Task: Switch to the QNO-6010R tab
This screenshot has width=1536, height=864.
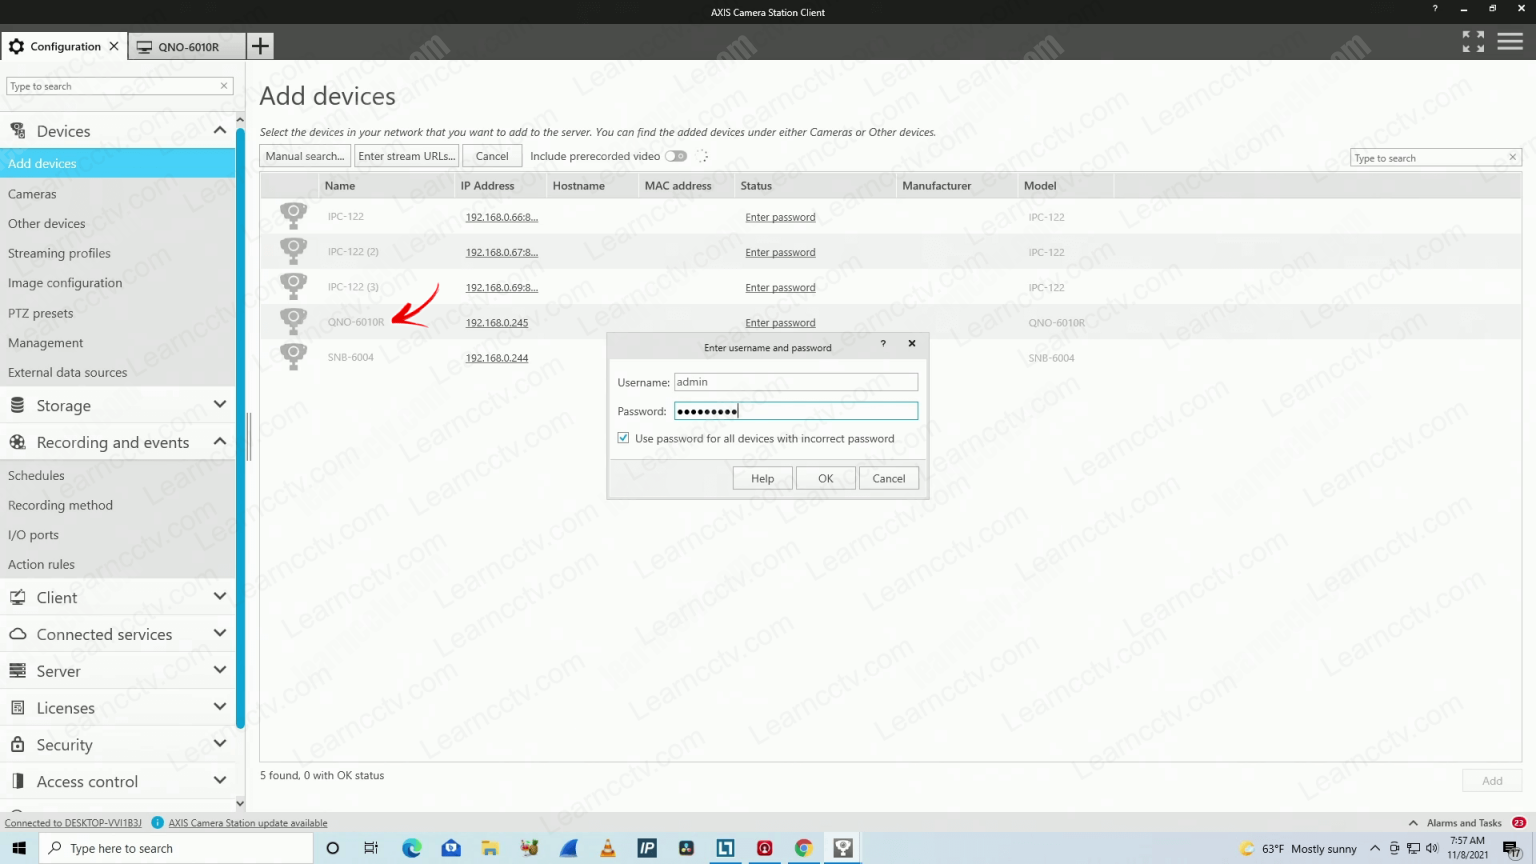Action: tap(187, 45)
